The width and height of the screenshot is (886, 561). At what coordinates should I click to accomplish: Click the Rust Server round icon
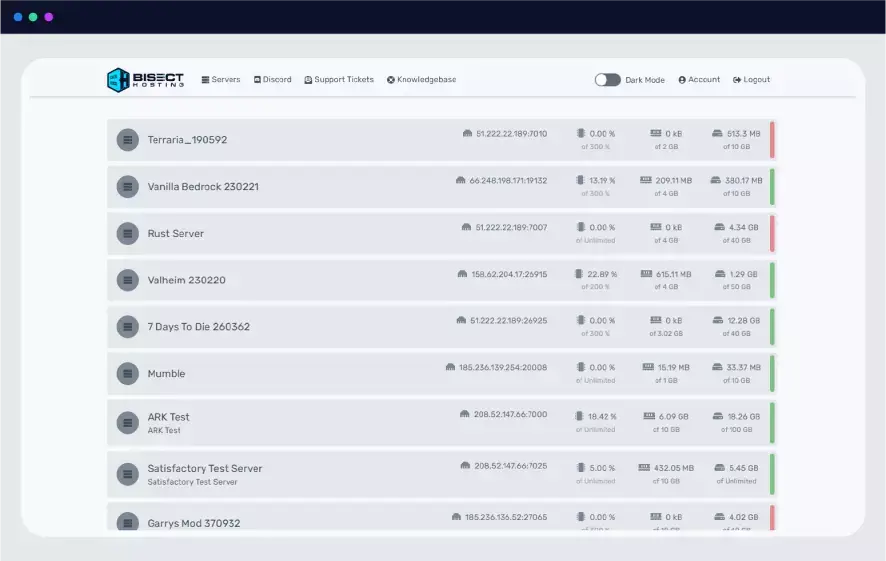128,233
